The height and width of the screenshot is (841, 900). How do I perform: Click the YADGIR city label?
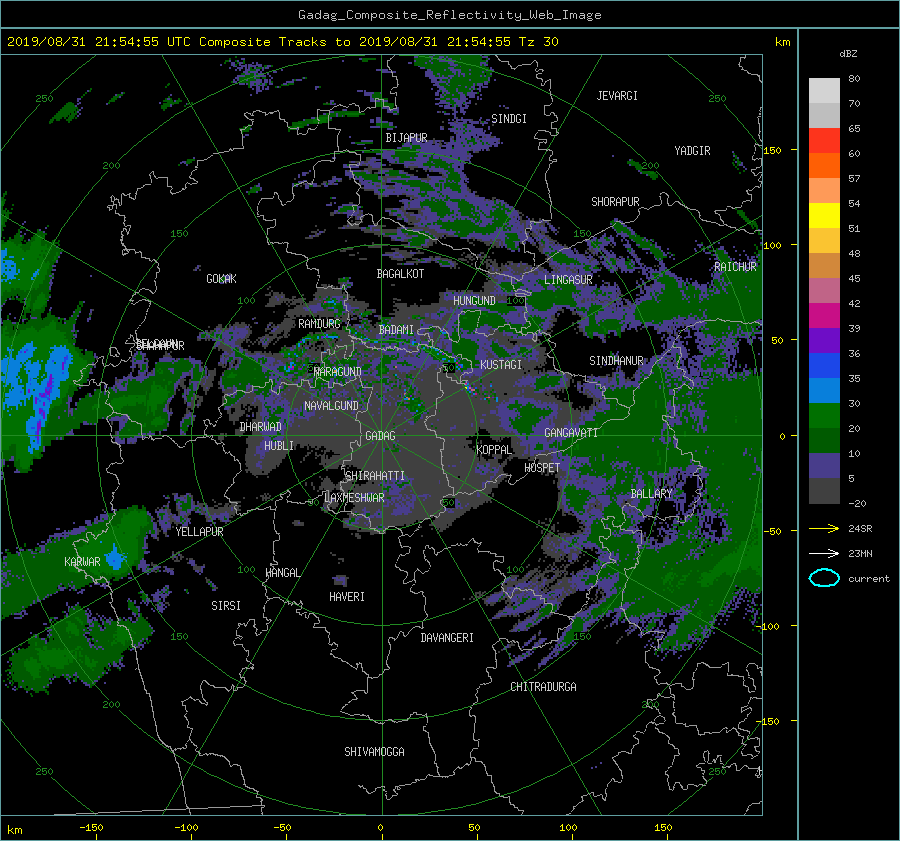(x=692, y=151)
